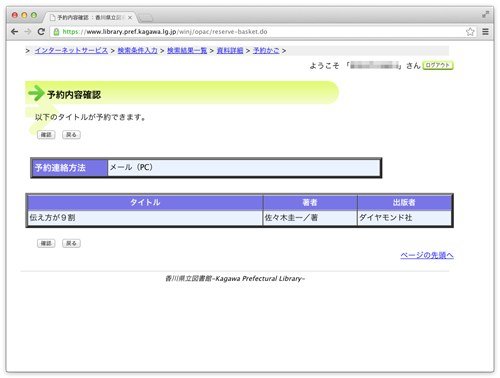Image resolution: width=500 pixels, height=378 pixels.
Task: Click the メール(PC) contact method value
Action: pos(244,167)
